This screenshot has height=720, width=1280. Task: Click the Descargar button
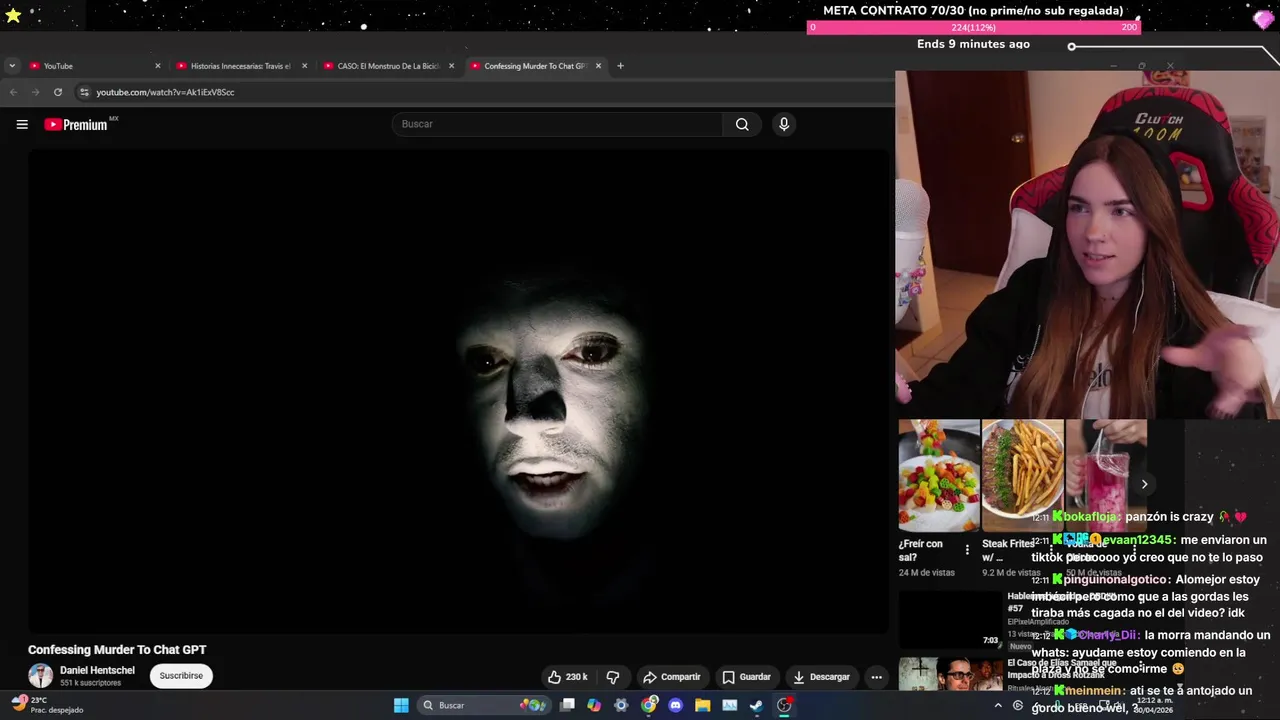pos(821,677)
